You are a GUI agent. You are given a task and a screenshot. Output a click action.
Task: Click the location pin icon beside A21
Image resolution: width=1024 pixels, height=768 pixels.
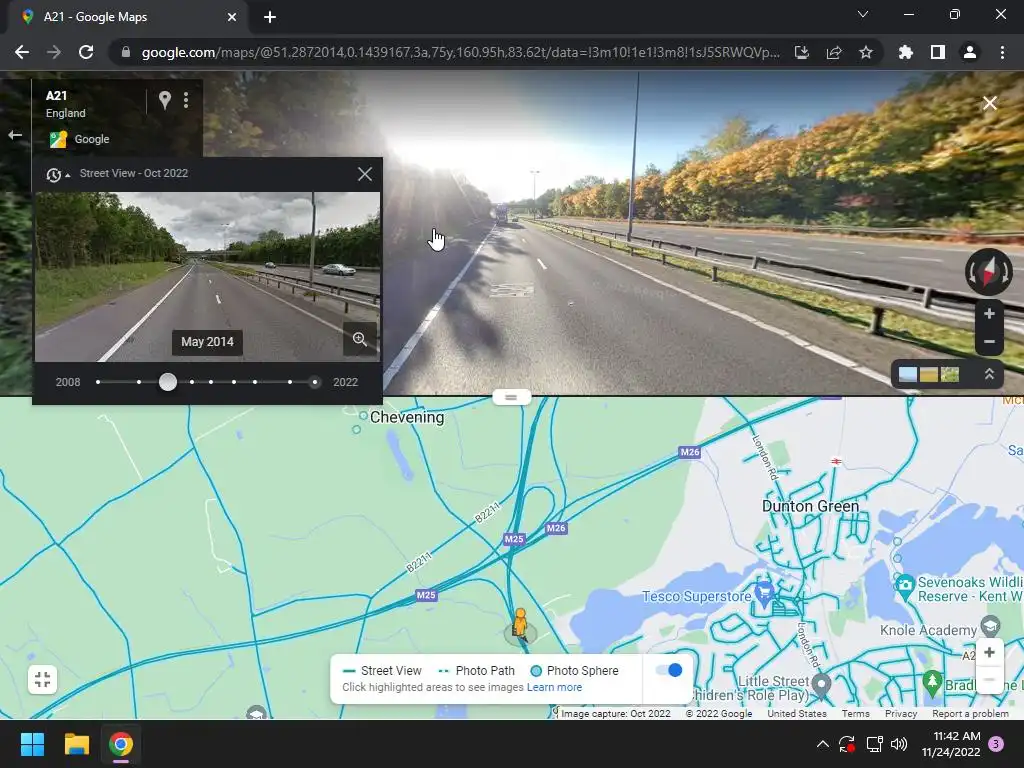(x=165, y=100)
